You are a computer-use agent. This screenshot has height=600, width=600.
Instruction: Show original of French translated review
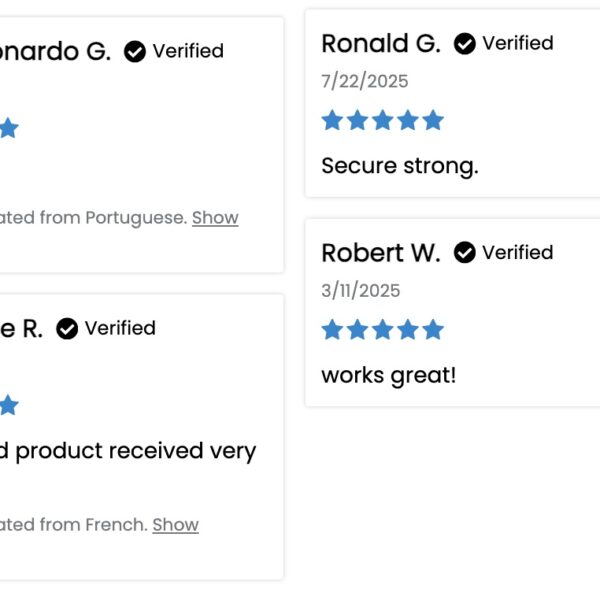(x=175, y=525)
